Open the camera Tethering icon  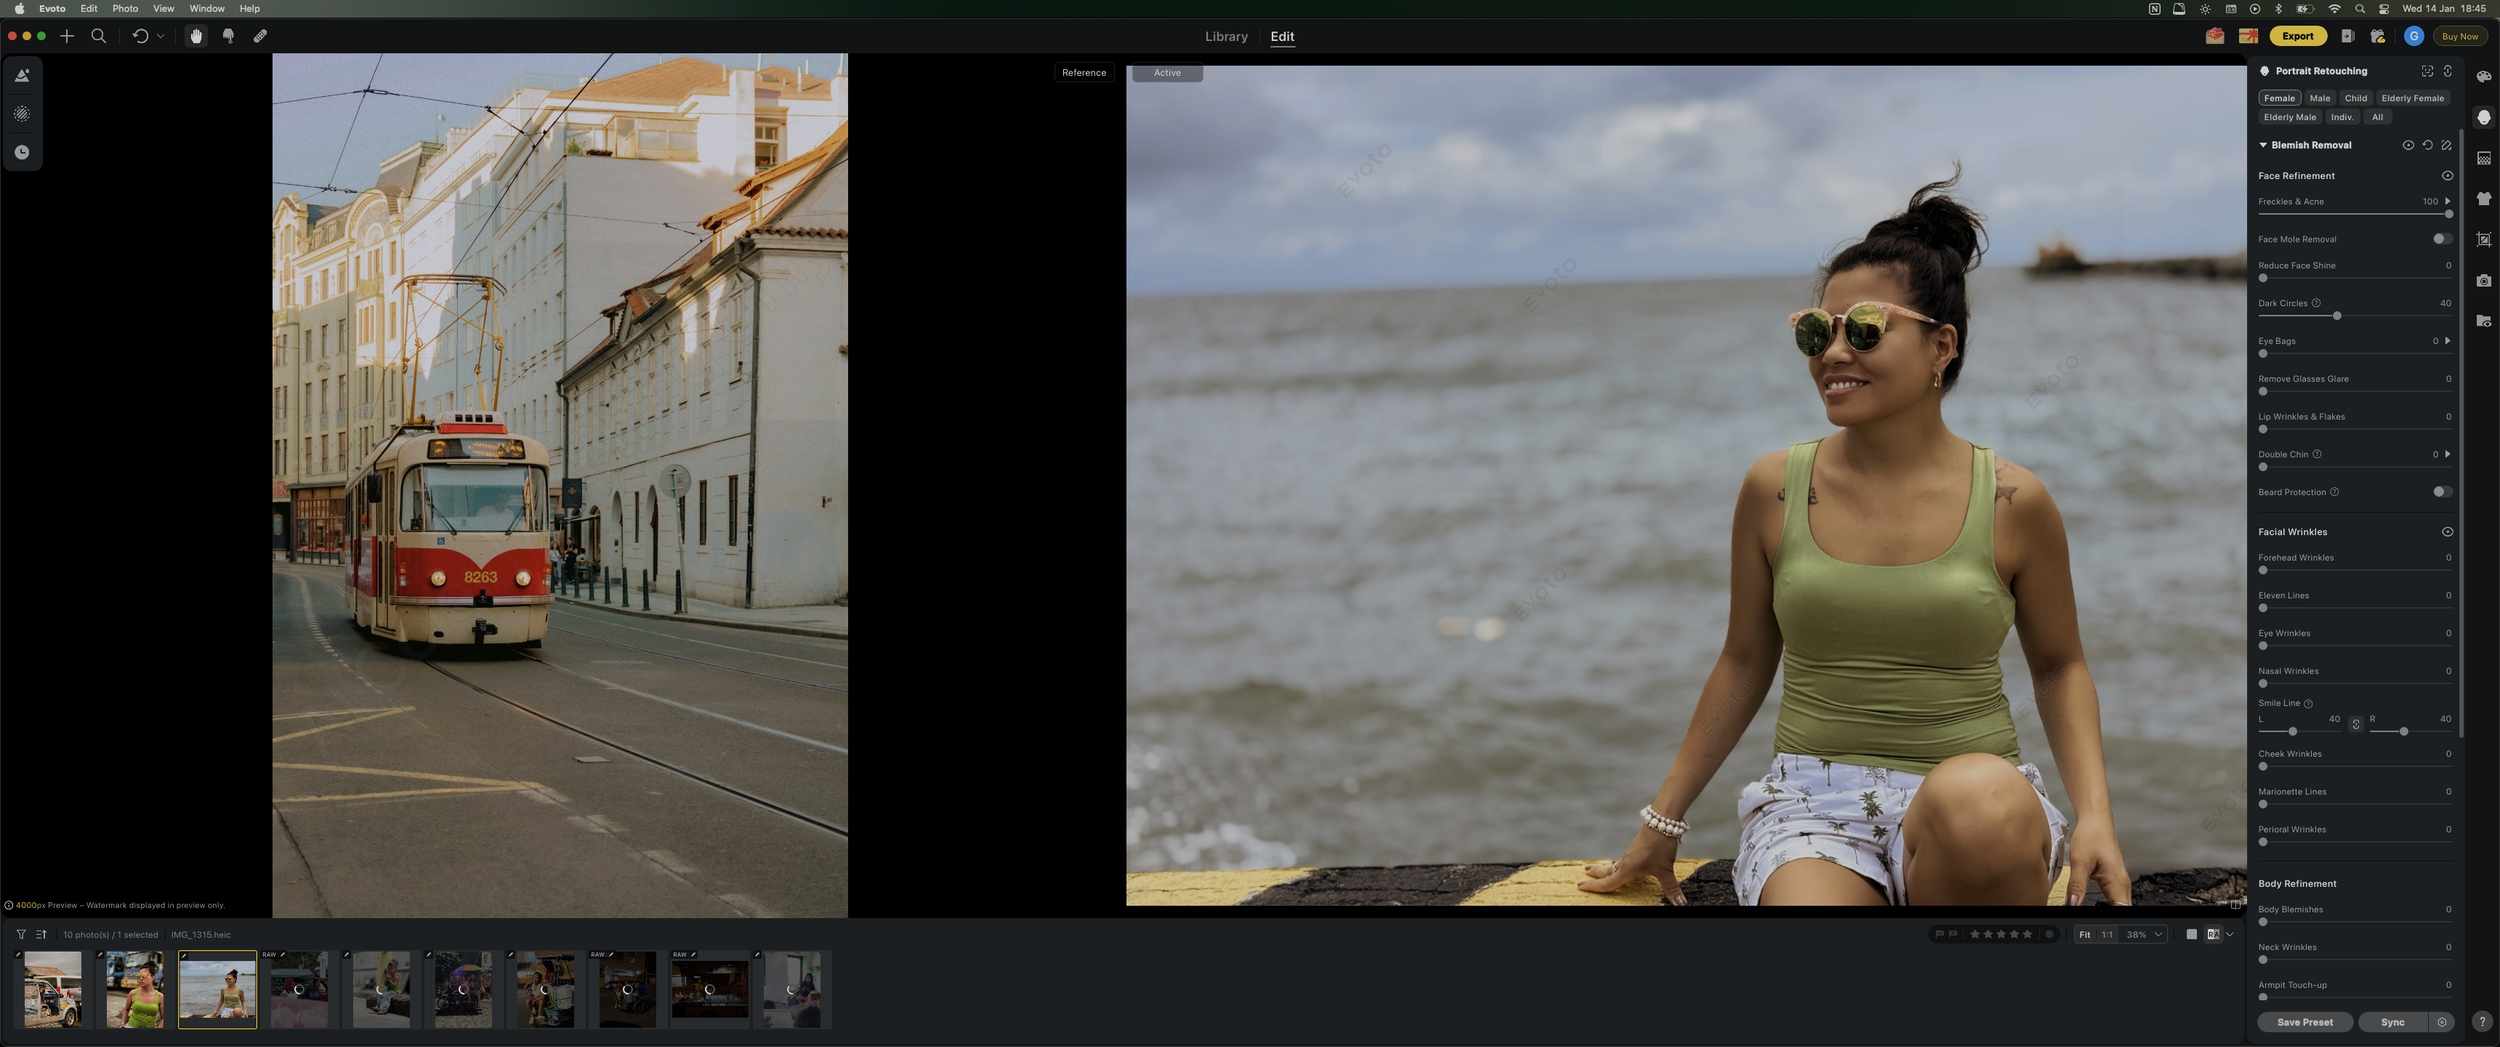[2483, 281]
